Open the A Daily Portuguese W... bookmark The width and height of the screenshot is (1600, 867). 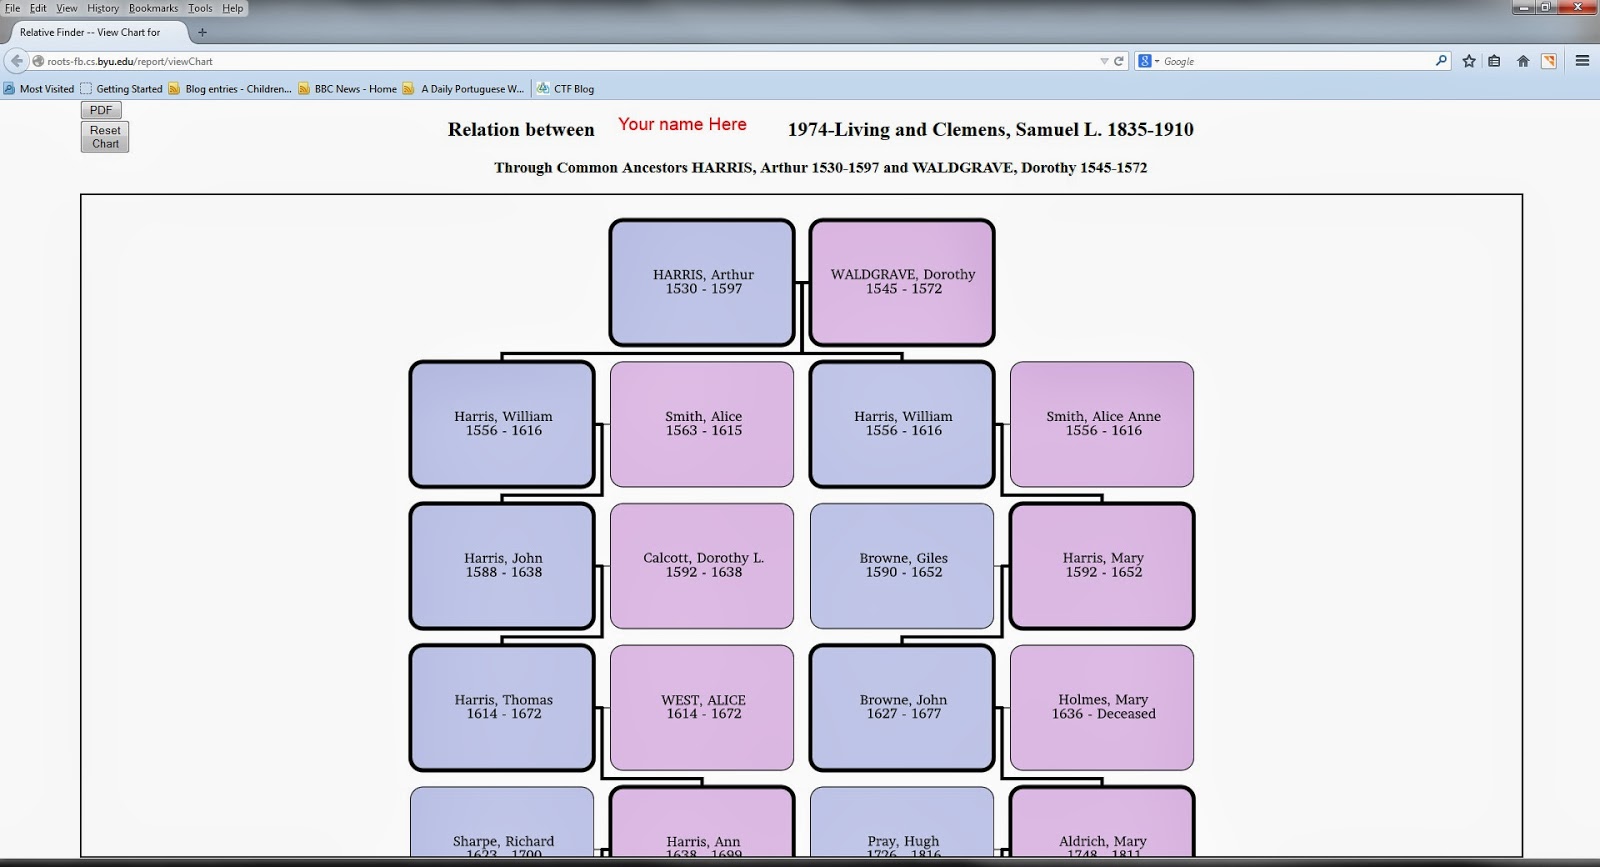pos(463,88)
